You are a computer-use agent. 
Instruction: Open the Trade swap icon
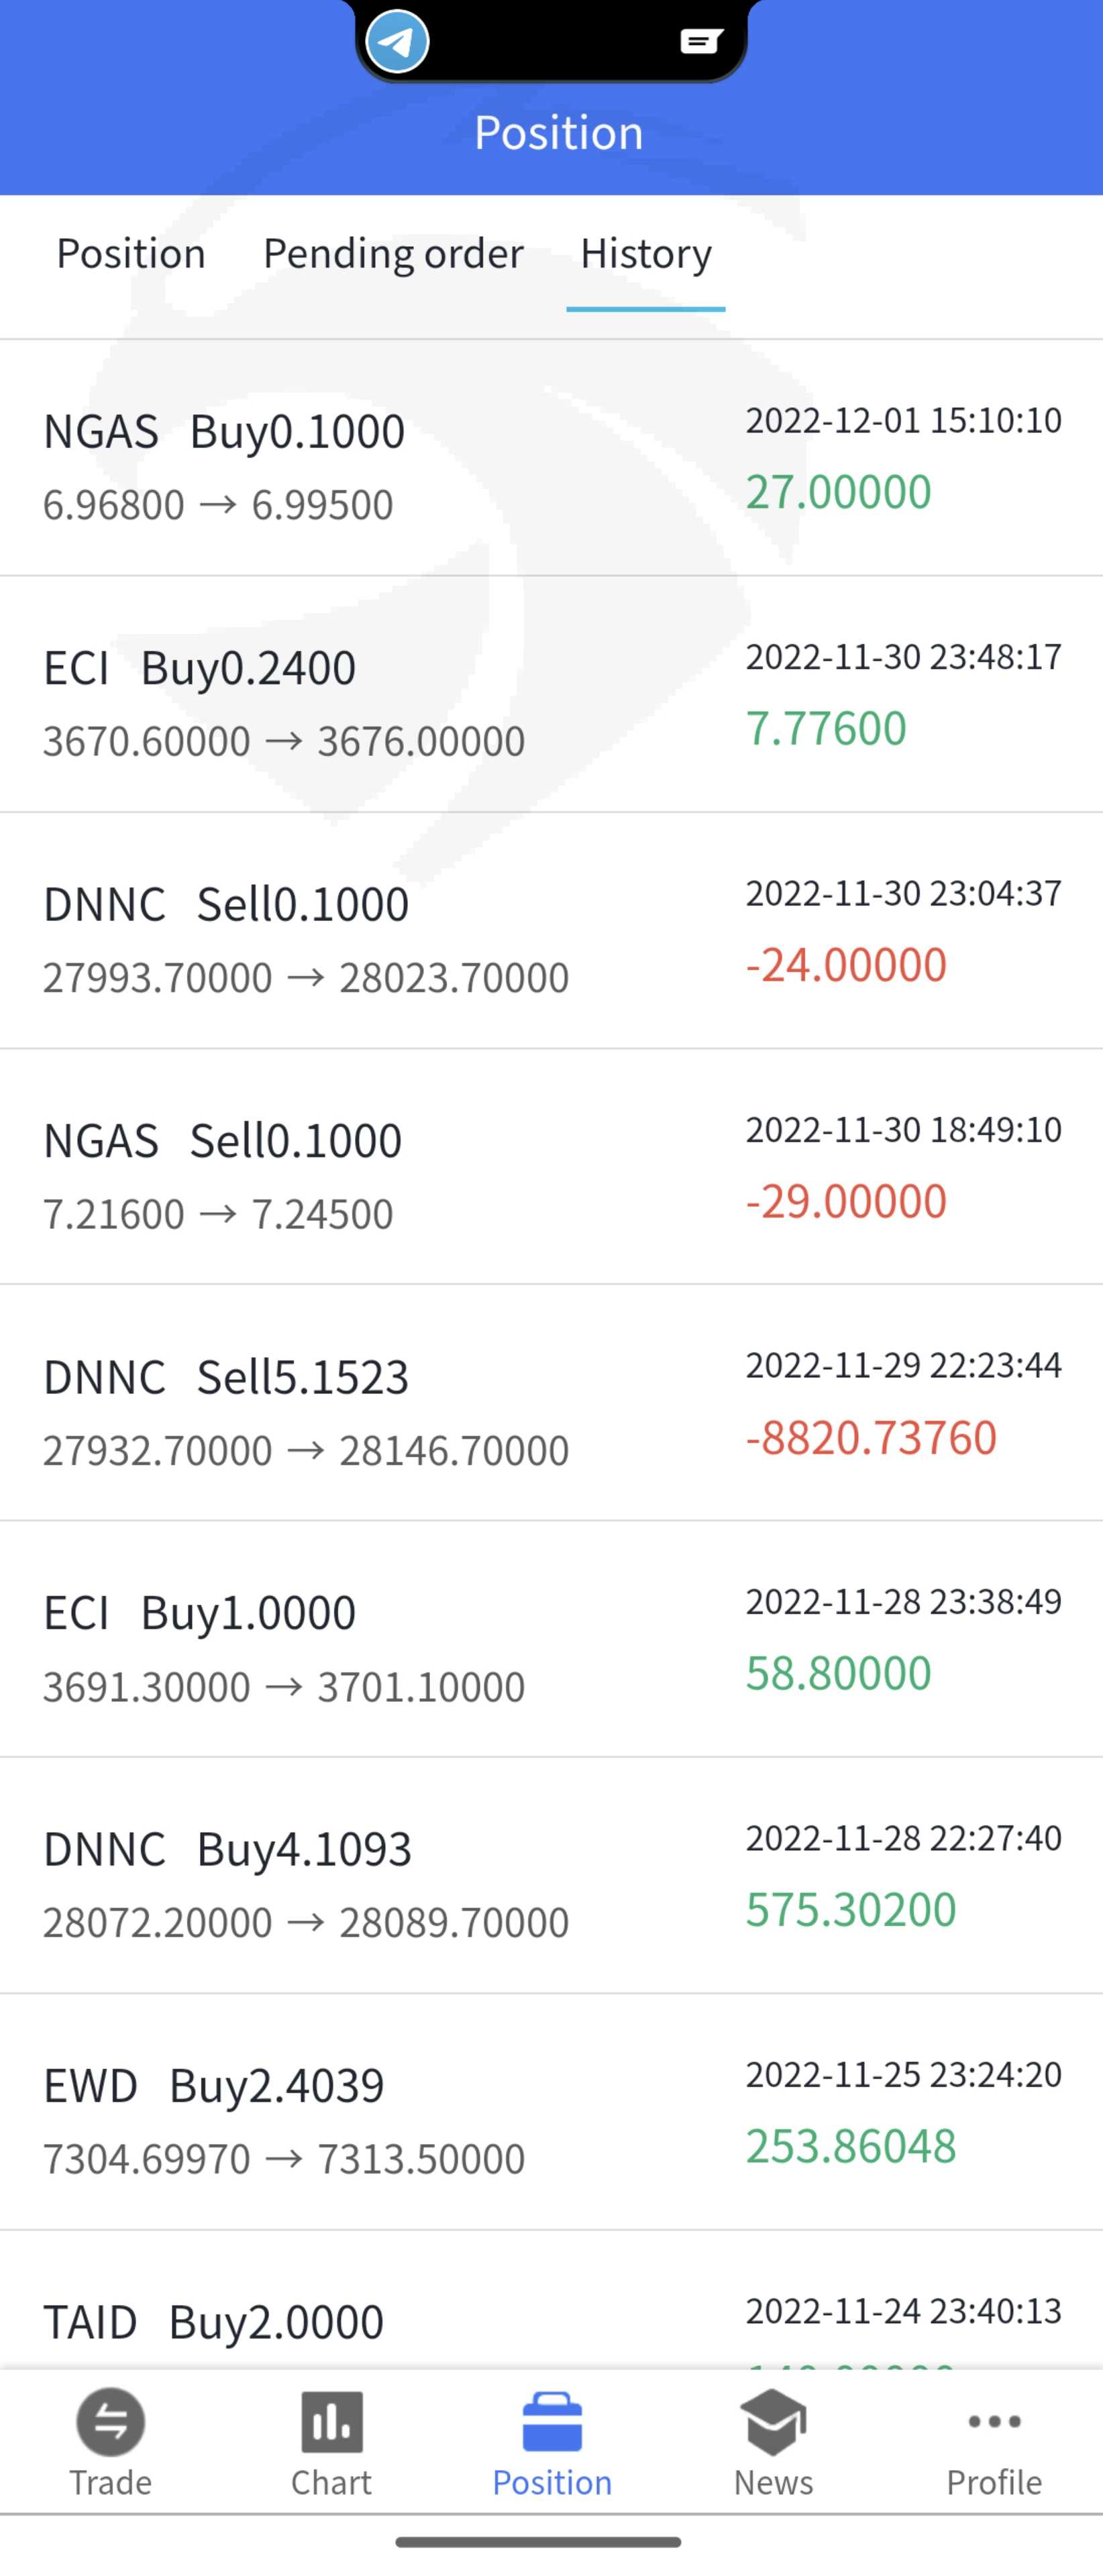(110, 2422)
